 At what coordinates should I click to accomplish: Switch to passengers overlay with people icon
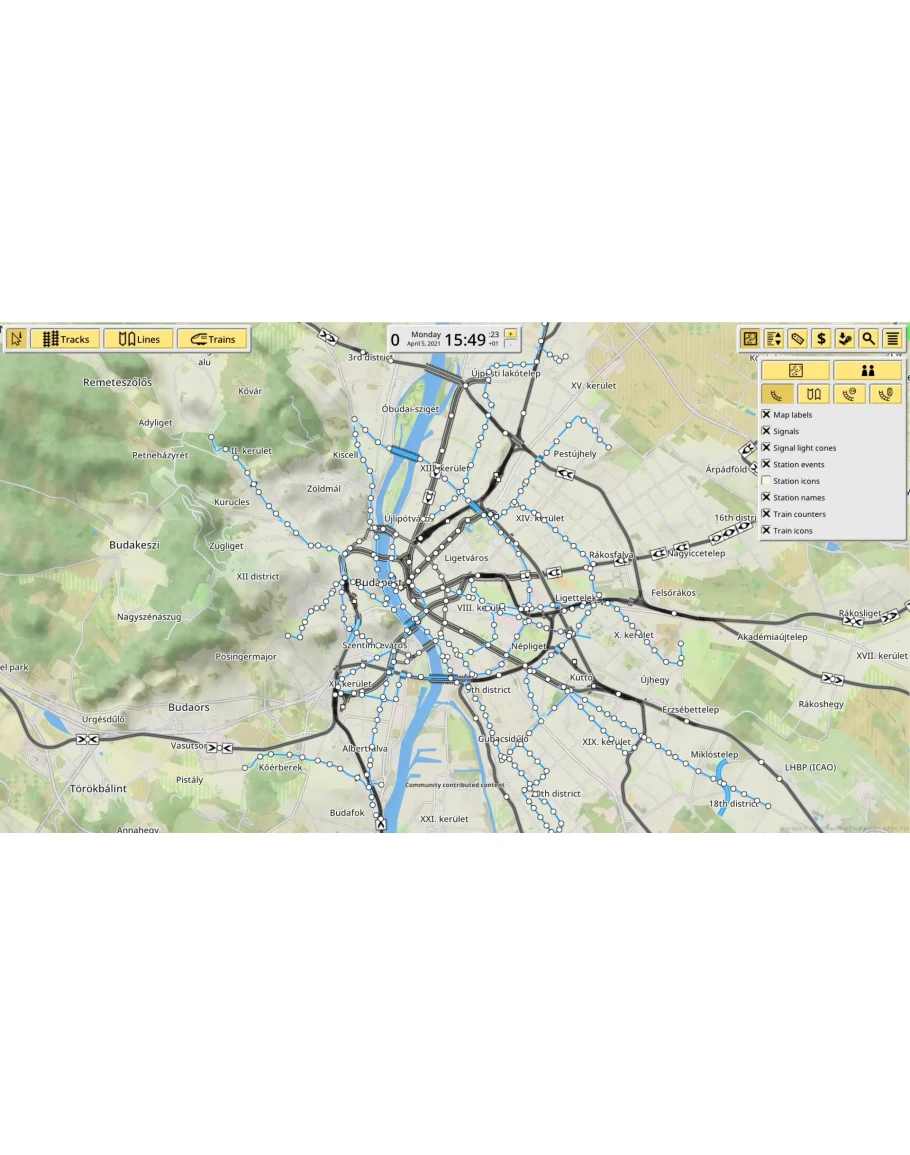pos(867,370)
